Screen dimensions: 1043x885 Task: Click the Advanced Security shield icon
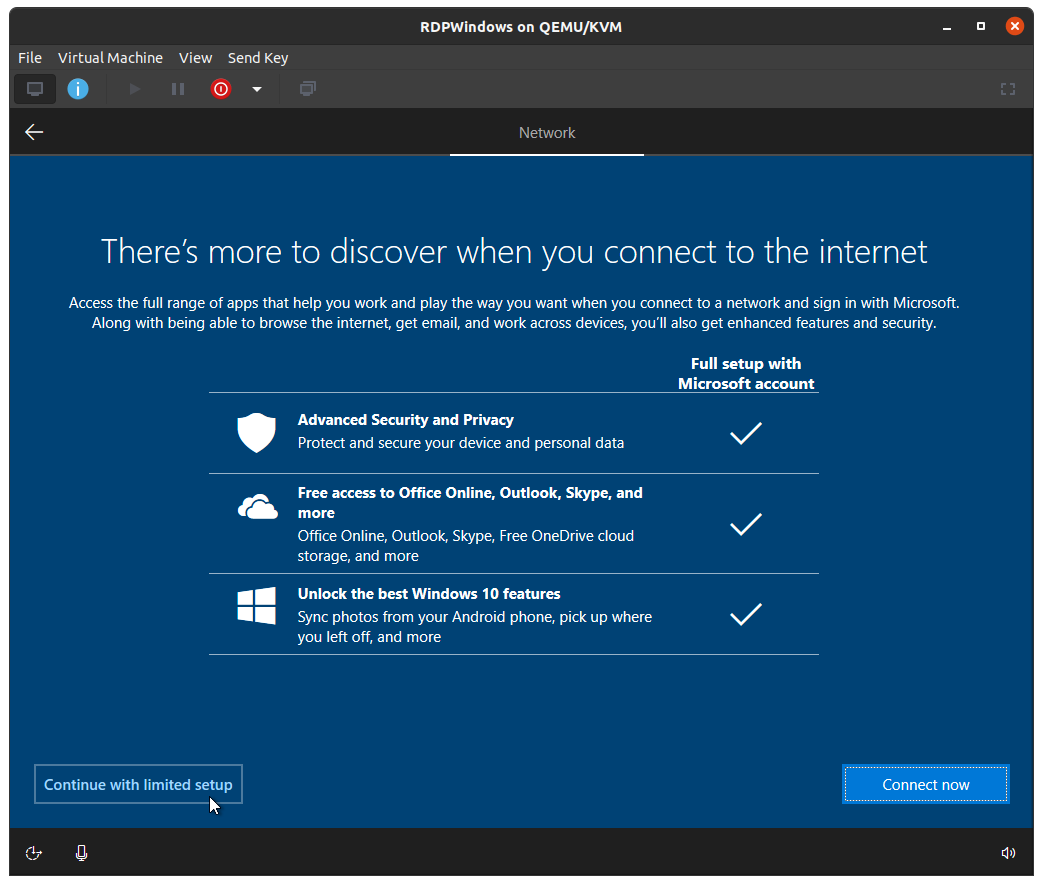256,433
